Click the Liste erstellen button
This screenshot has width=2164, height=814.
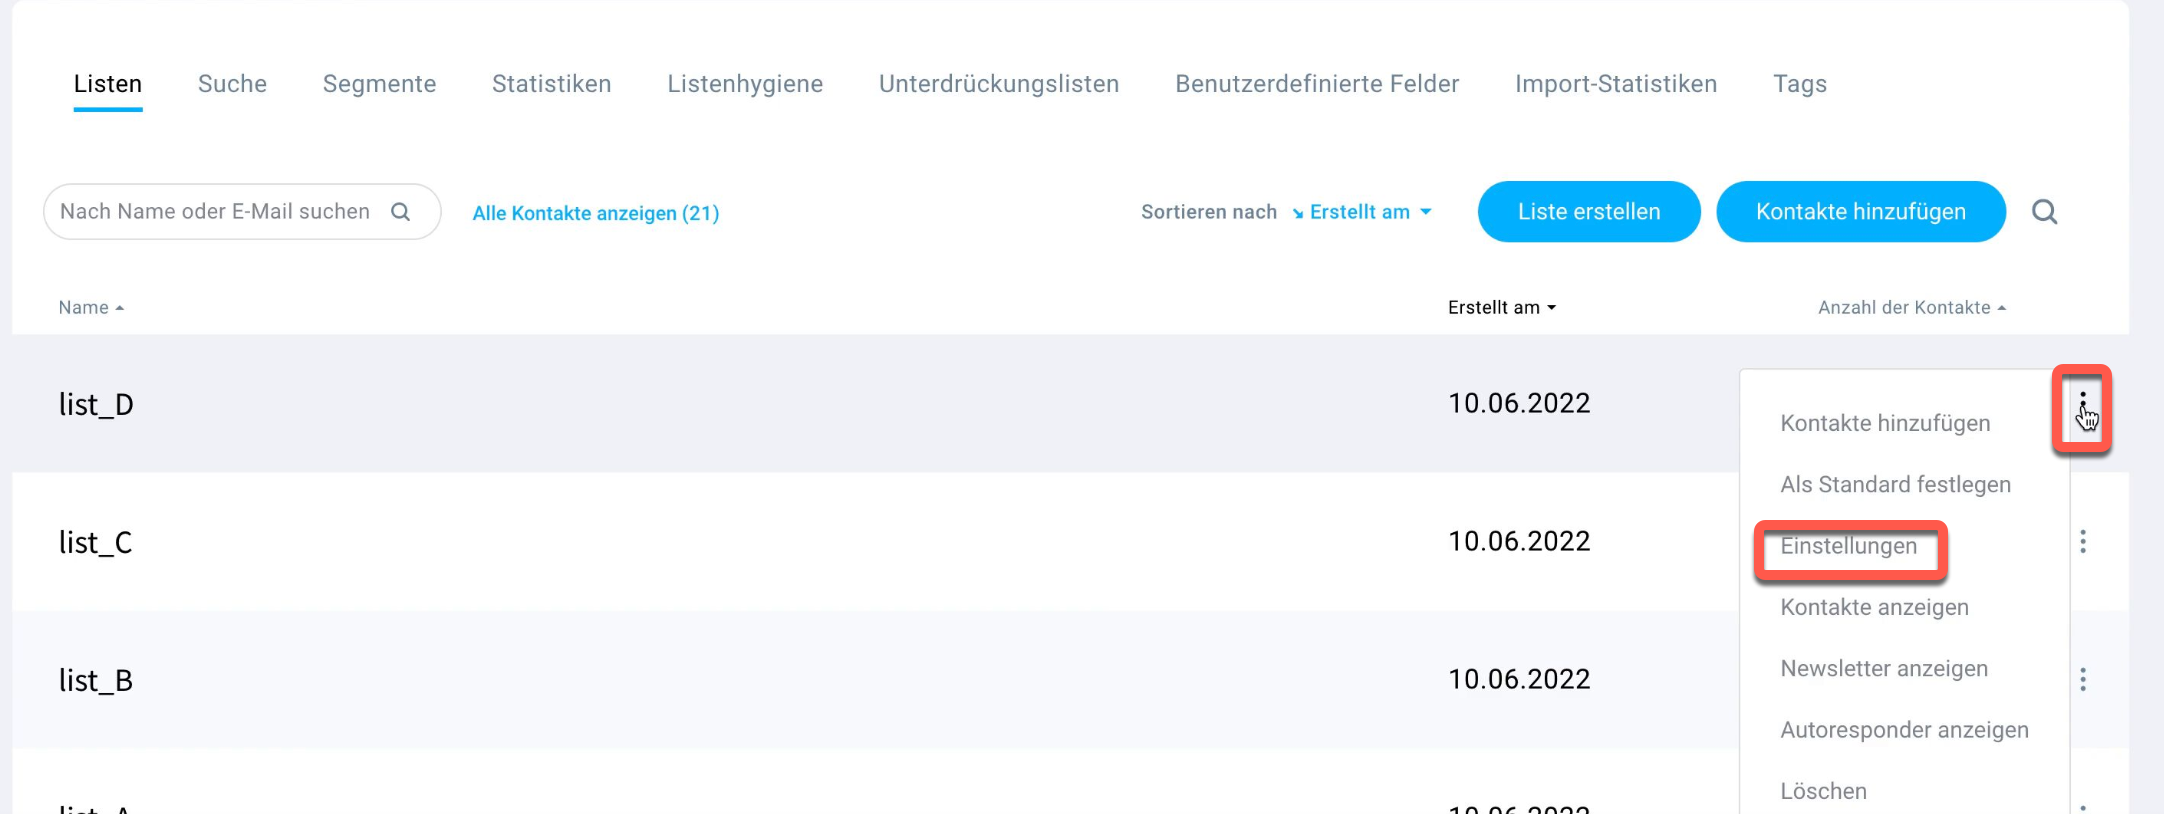1589,211
